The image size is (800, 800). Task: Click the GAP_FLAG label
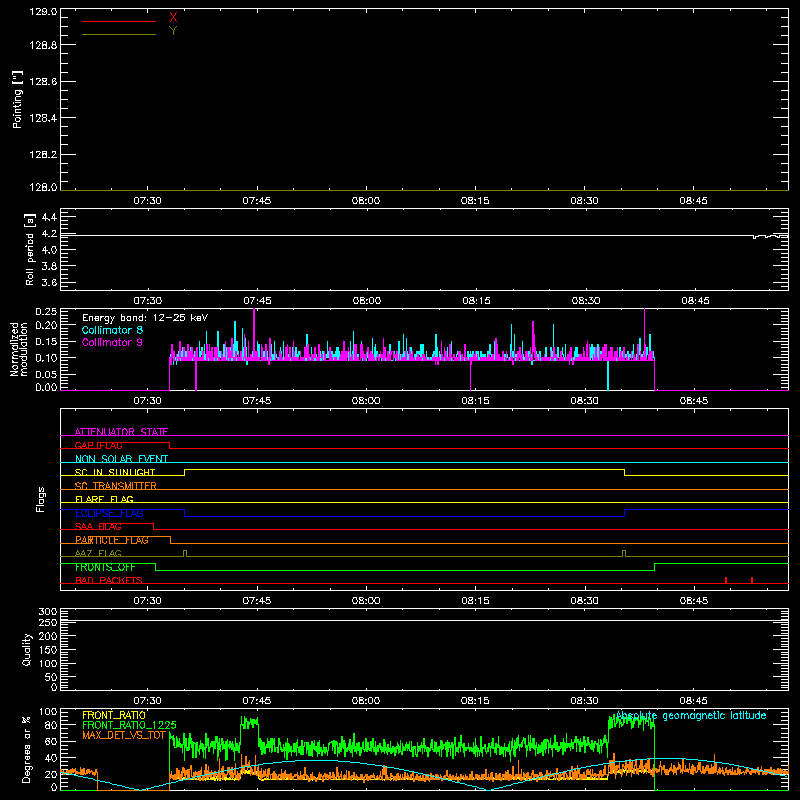[98, 445]
